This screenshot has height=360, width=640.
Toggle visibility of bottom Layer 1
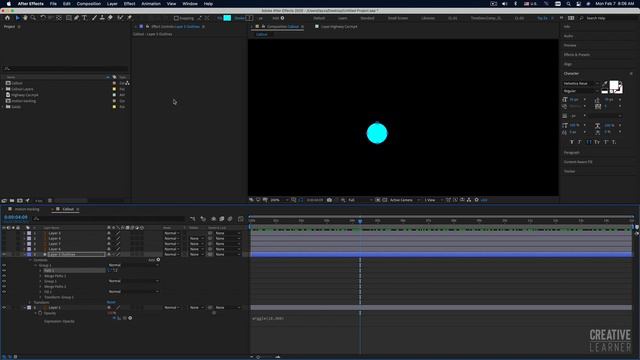(x=4, y=308)
